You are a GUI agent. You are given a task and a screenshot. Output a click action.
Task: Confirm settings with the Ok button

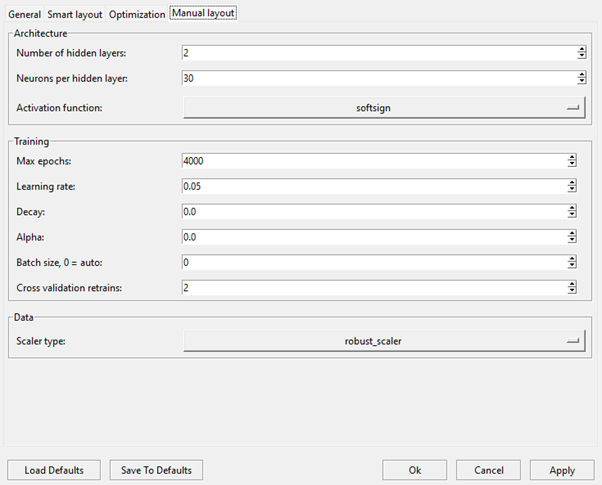coord(415,470)
